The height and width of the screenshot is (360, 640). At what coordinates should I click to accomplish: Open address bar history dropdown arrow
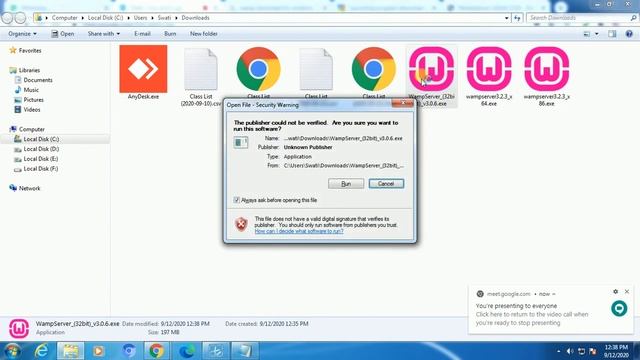click(507, 18)
